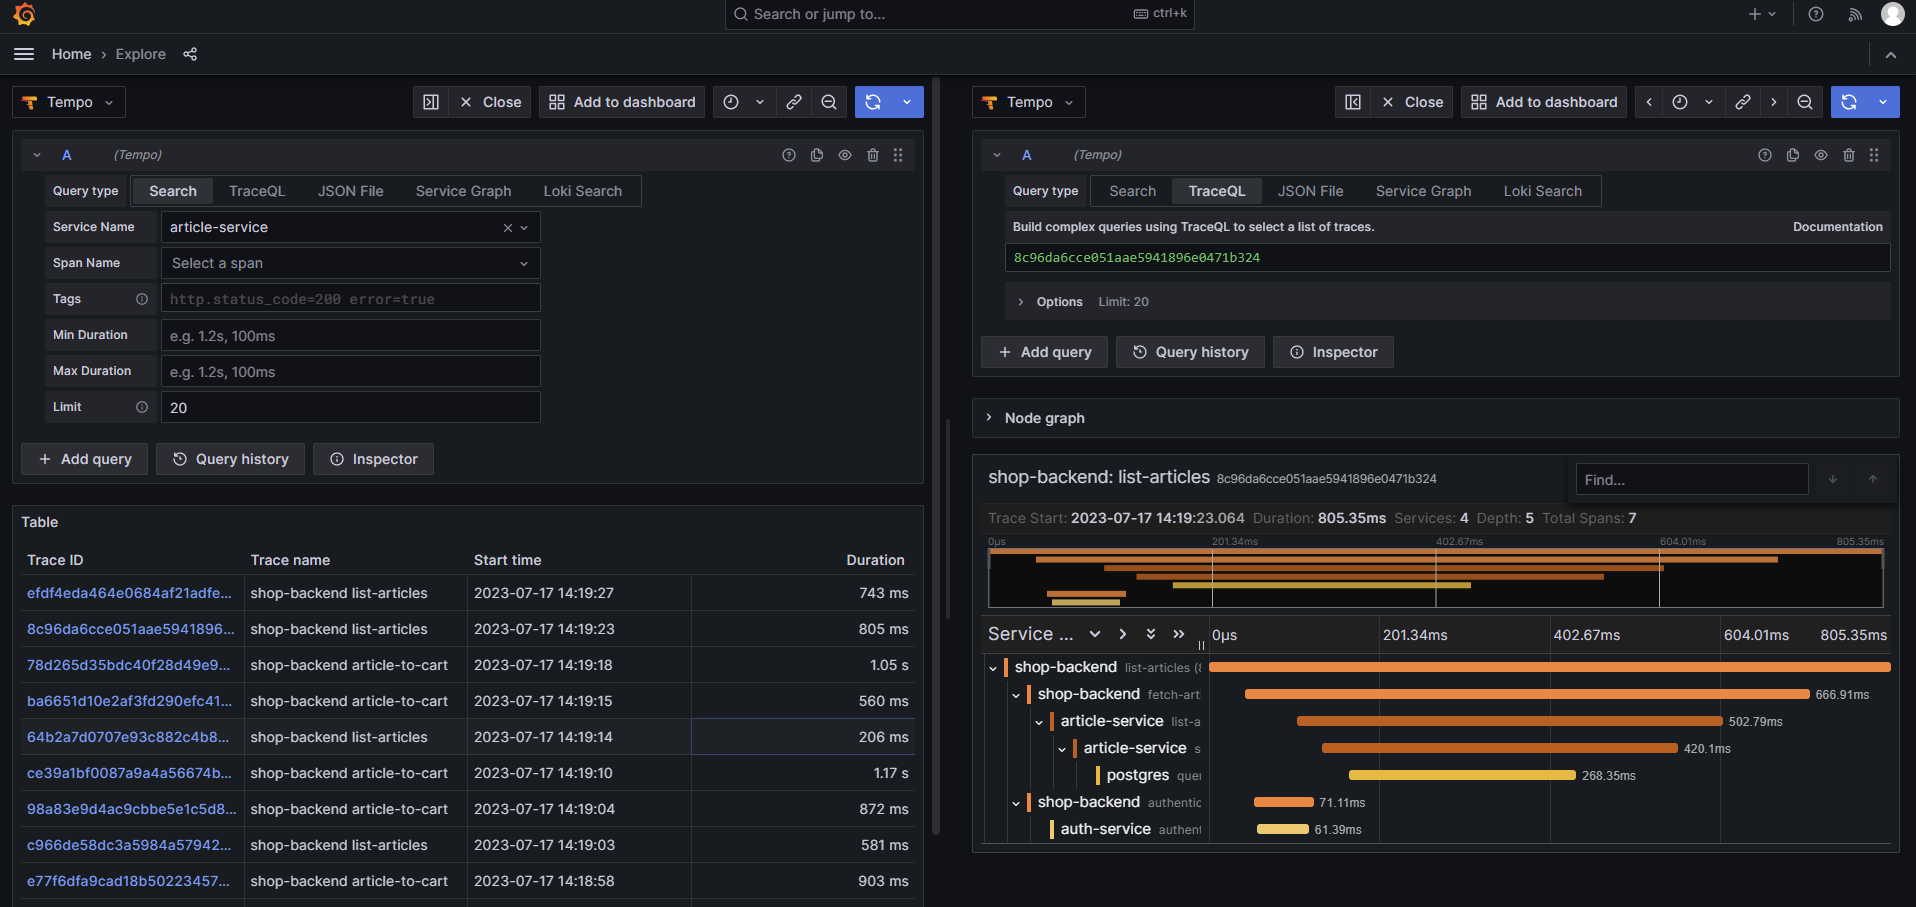Select Search query type in right pane
The image size is (1916, 907).
(1133, 191)
